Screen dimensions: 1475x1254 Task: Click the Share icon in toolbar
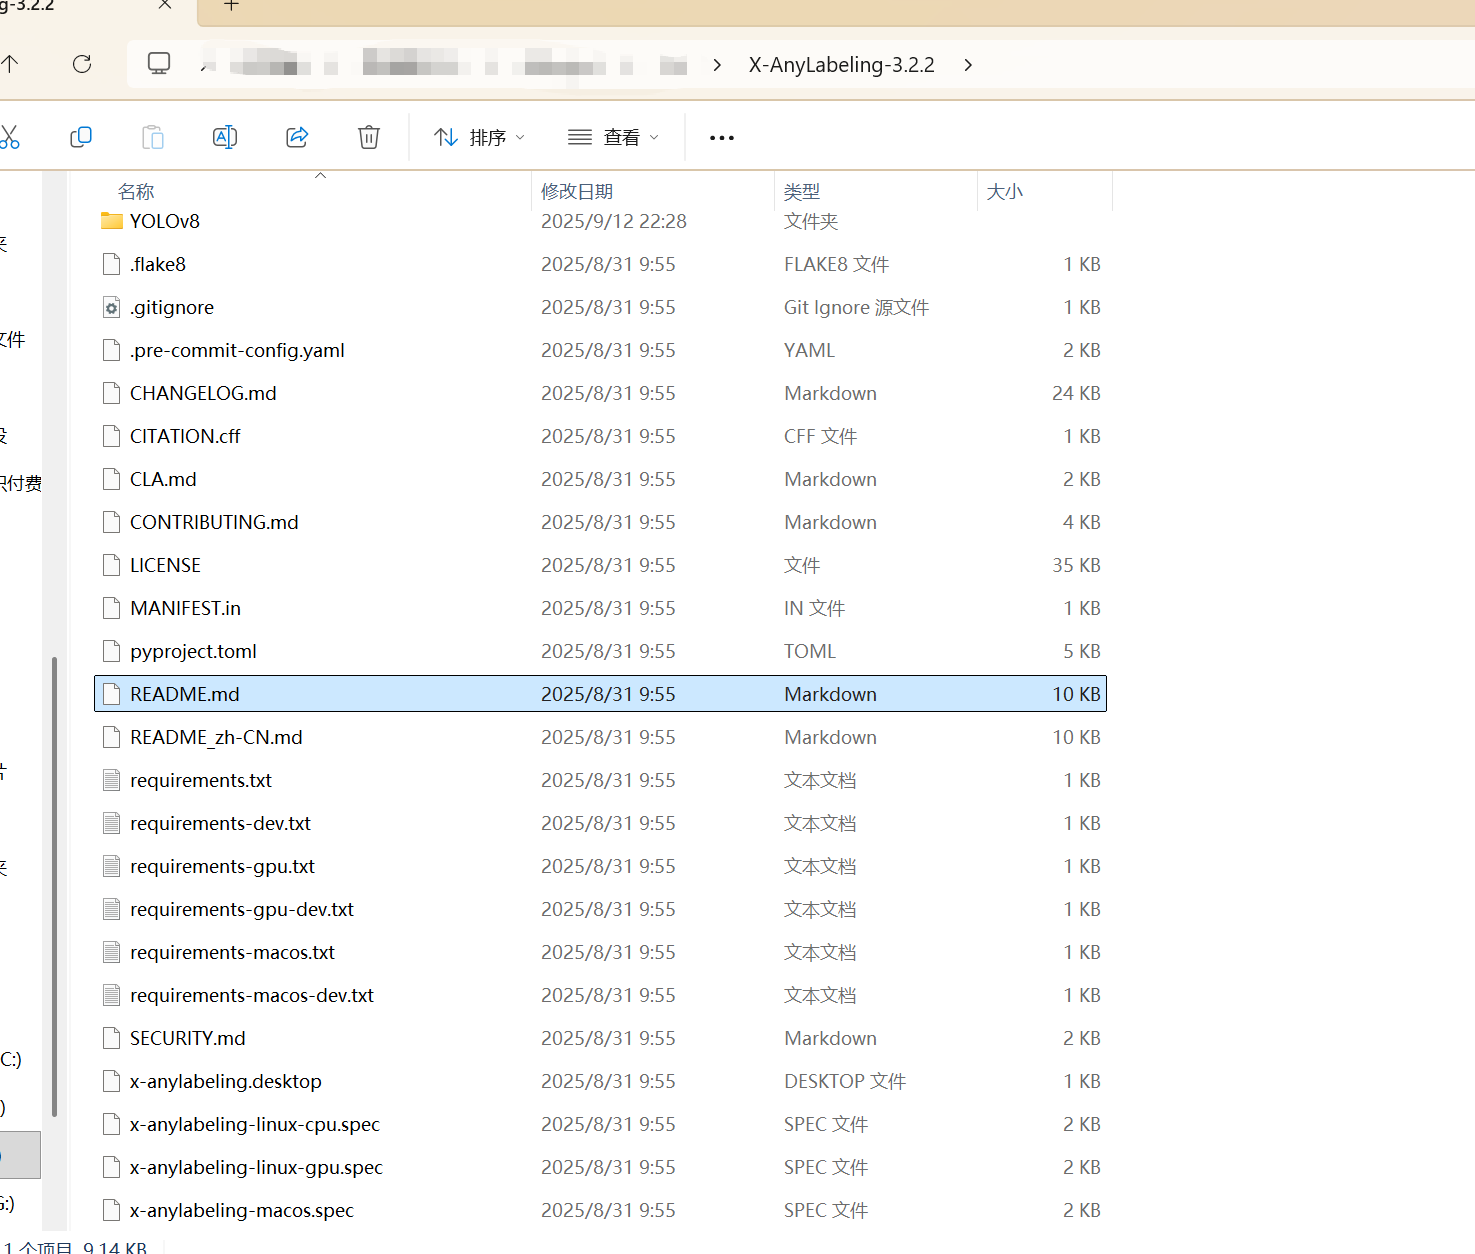click(x=297, y=137)
